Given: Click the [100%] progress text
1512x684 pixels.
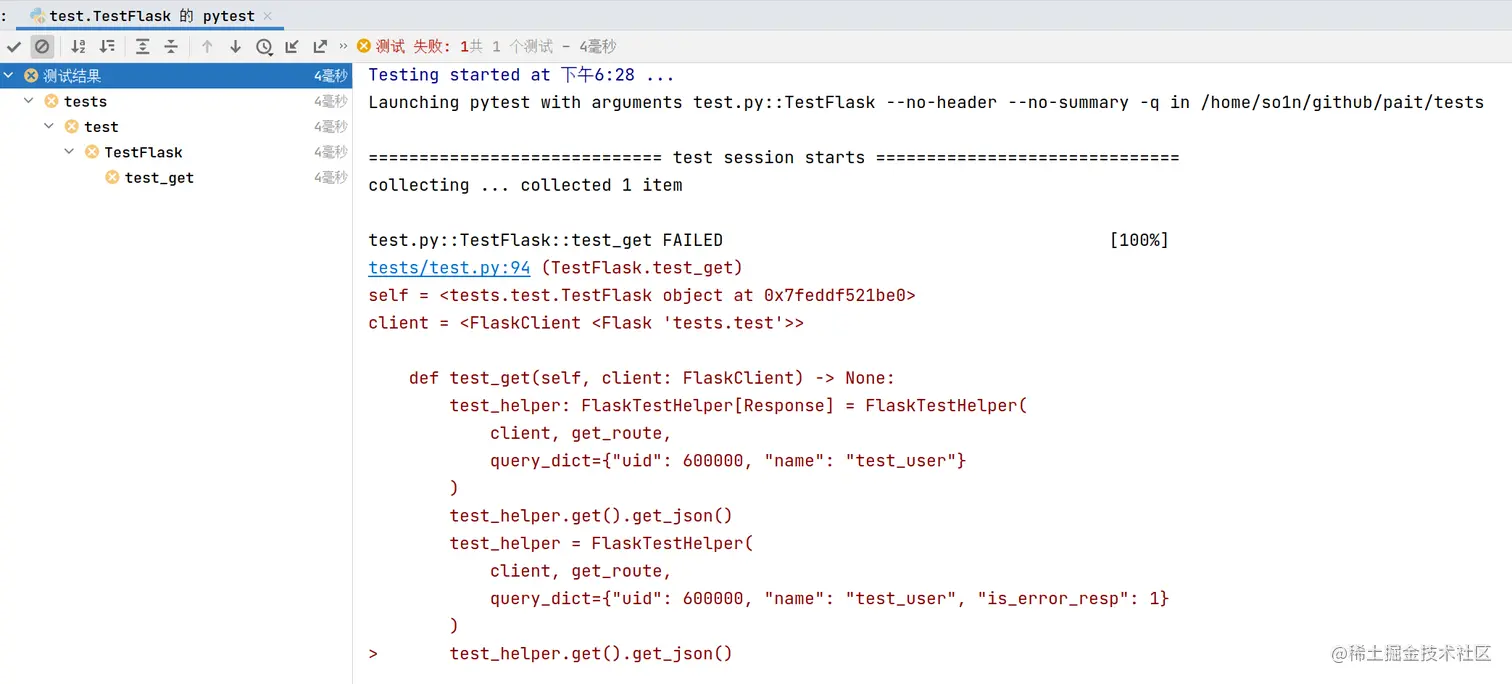Looking at the screenshot, I should tap(1139, 240).
